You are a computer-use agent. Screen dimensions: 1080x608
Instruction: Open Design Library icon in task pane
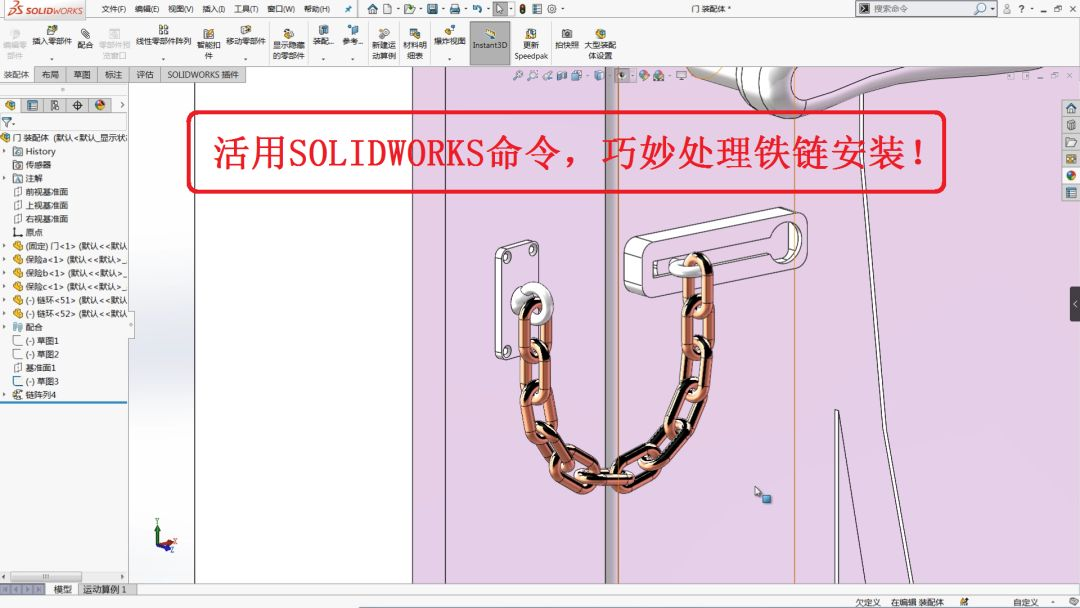click(1071, 125)
